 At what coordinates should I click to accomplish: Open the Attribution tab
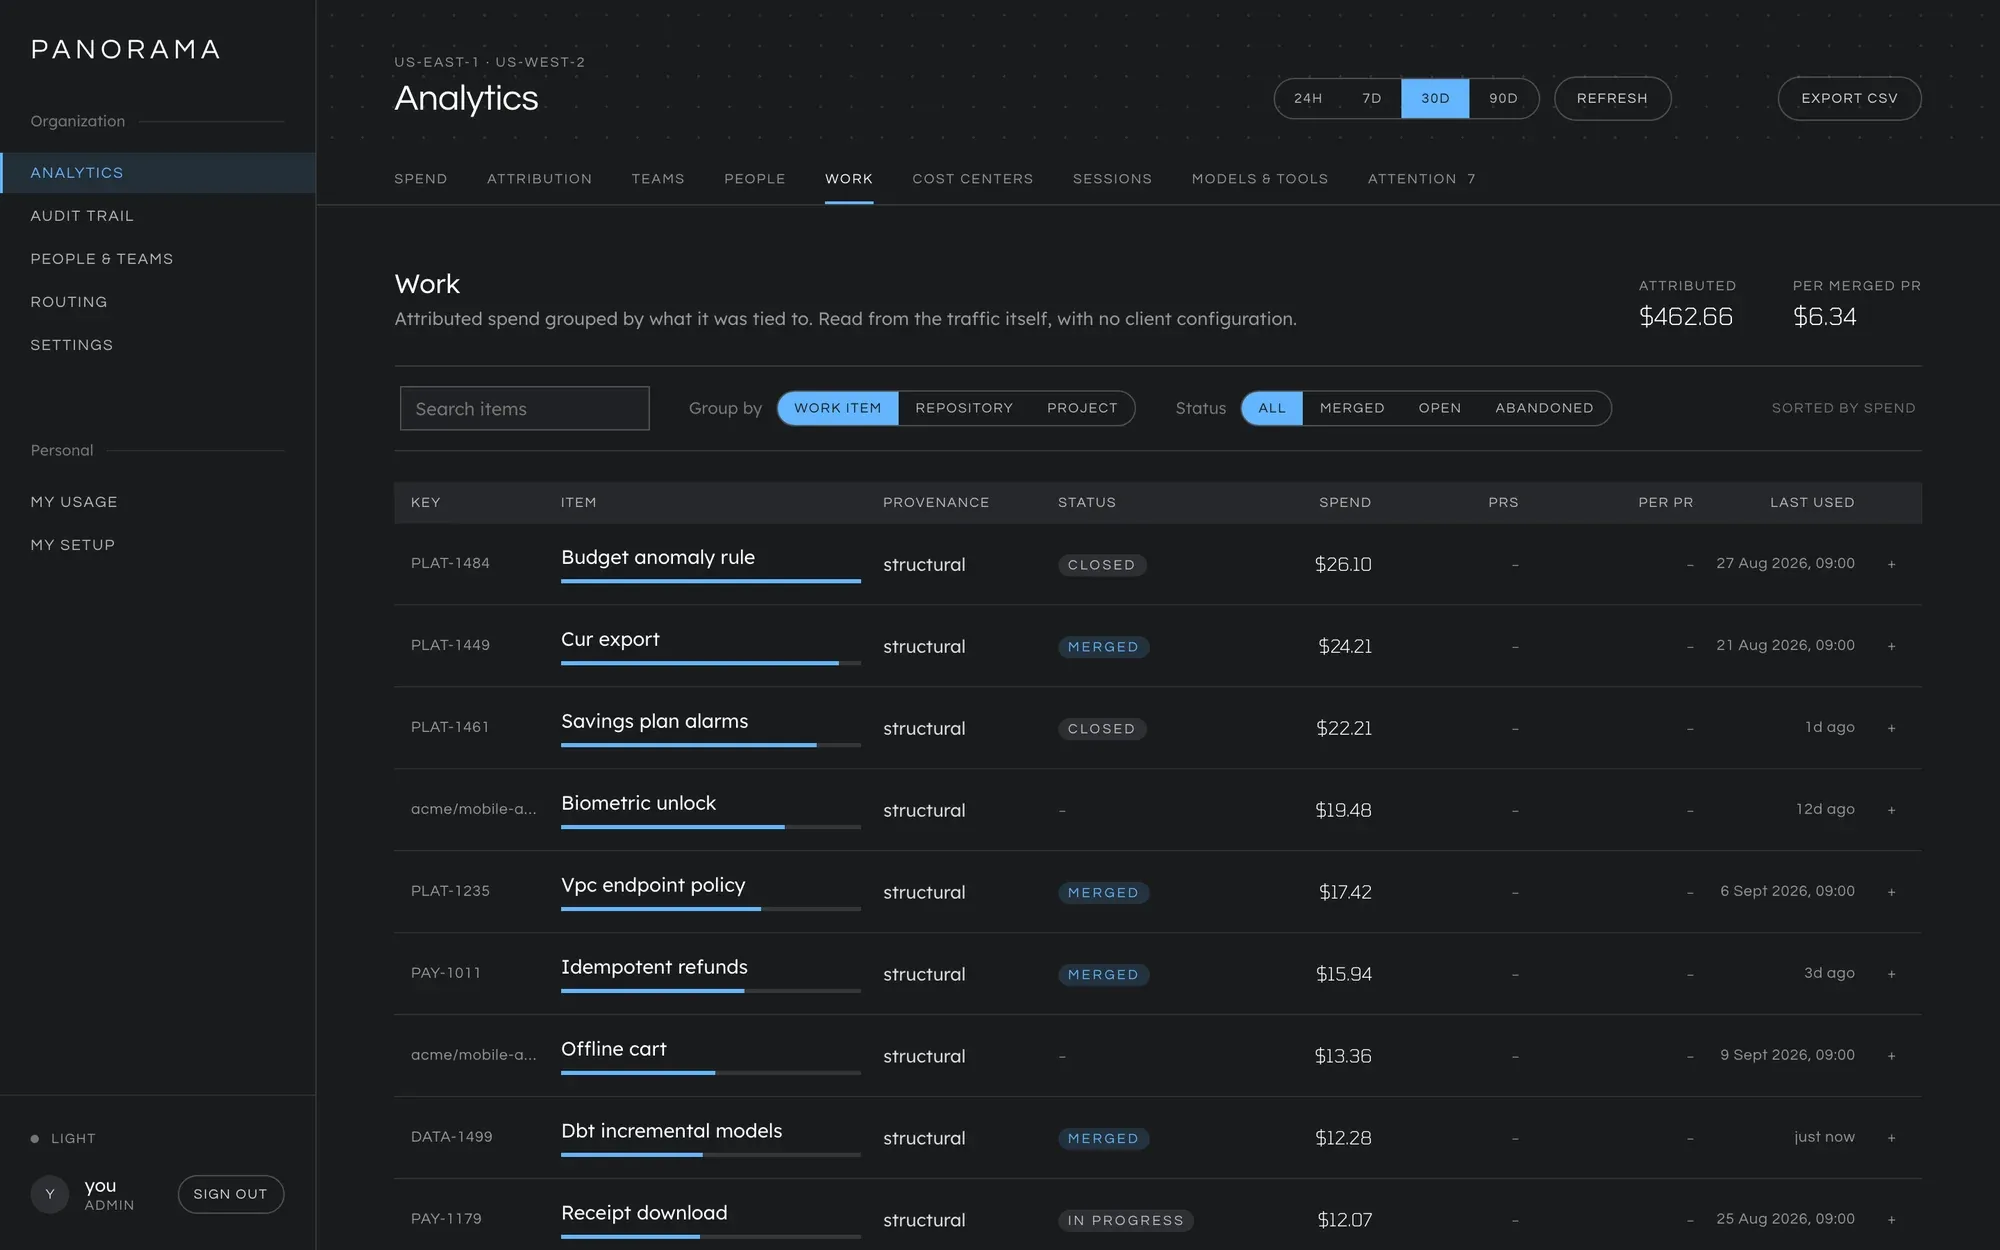pyautogui.click(x=539, y=179)
